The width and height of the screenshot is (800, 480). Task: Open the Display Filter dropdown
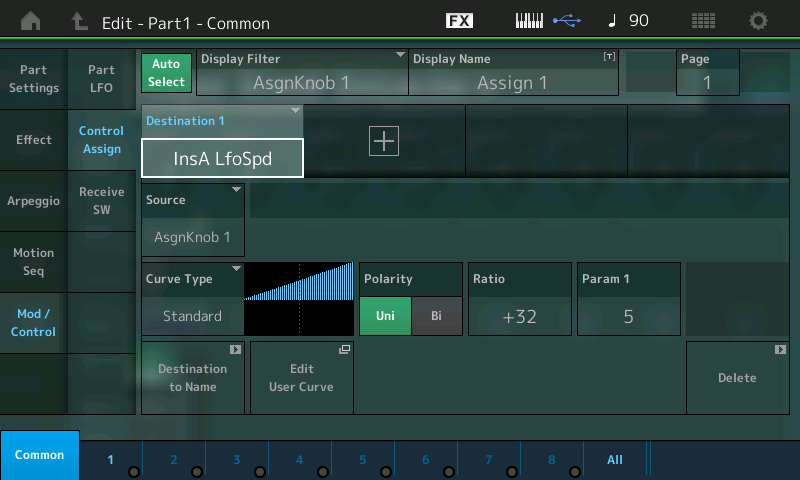click(x=302, y=72)
